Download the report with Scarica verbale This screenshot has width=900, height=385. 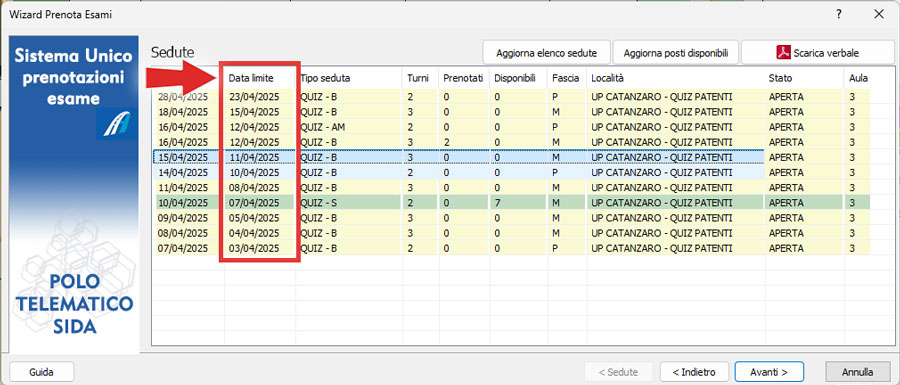(x=817, y=53)
